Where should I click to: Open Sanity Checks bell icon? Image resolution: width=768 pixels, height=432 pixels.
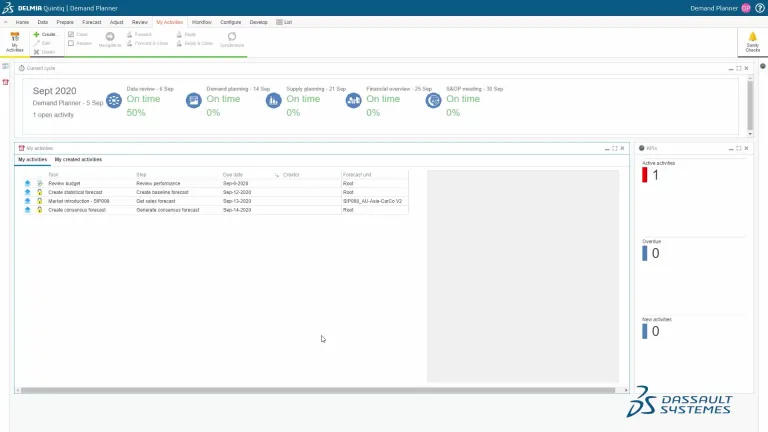[x=753, y=37]
